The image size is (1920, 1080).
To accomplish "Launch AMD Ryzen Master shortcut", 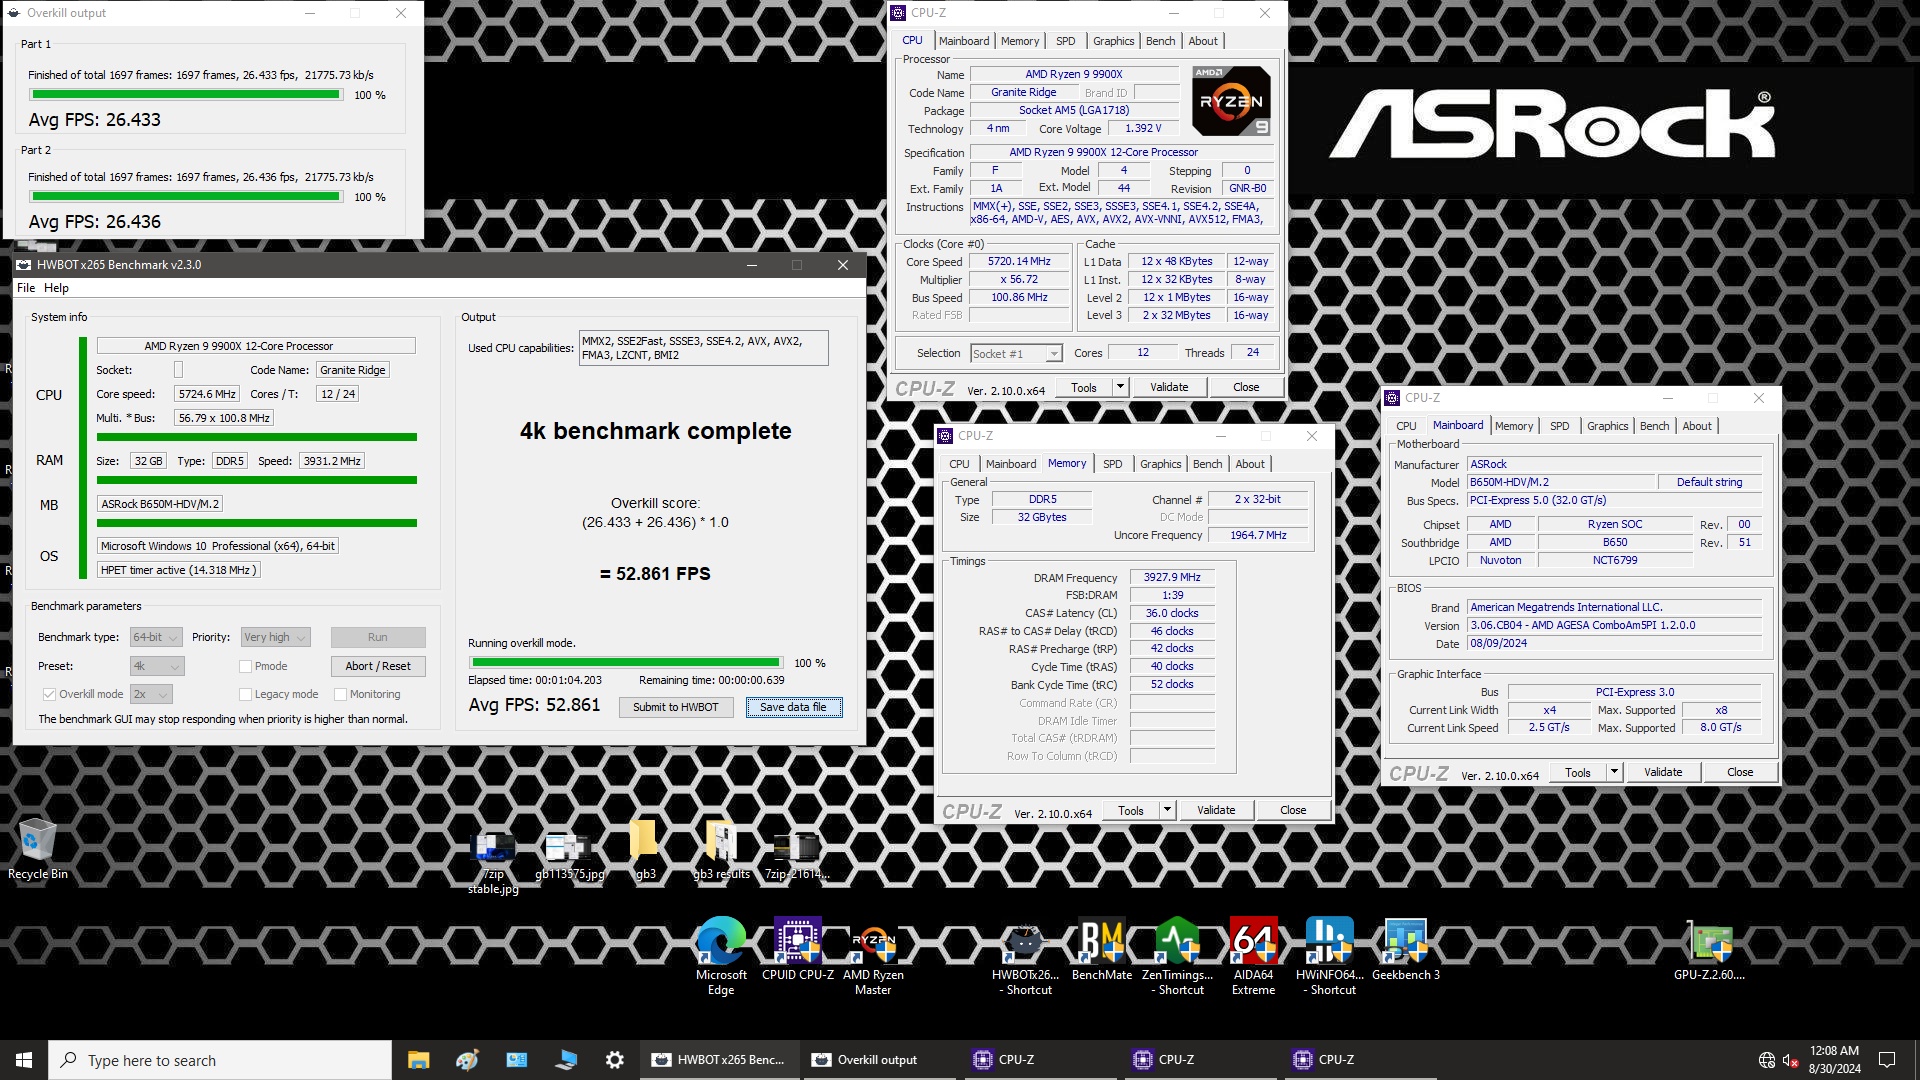I will click(x=873, y=955).
